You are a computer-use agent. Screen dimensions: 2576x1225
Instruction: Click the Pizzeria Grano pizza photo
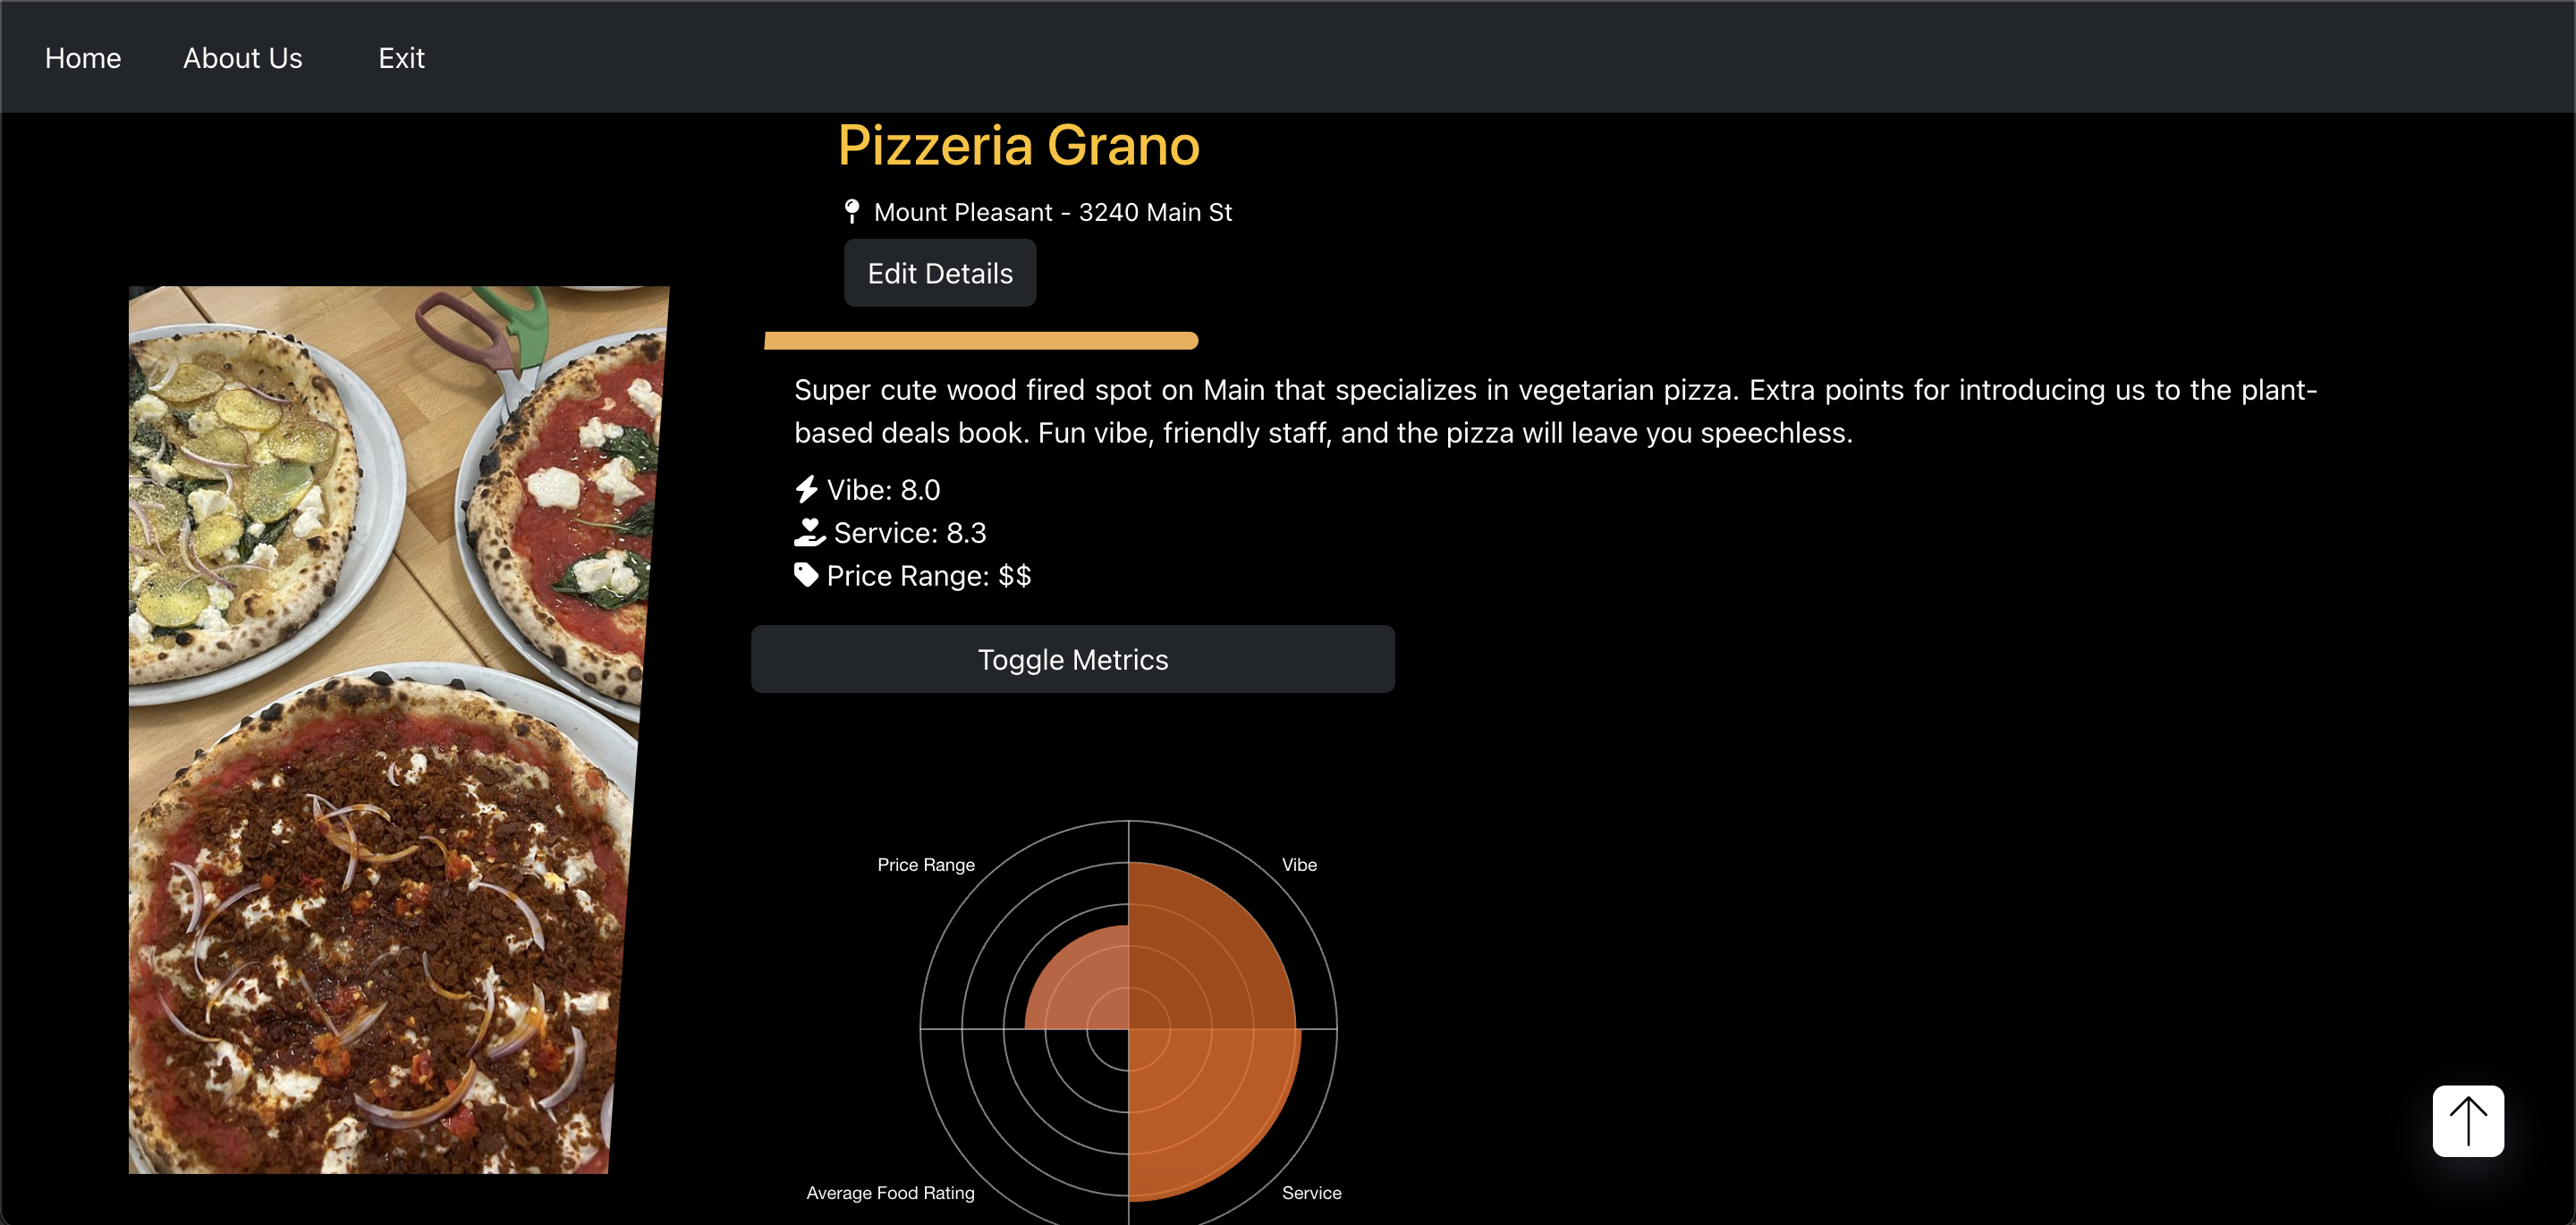(398, 729)
